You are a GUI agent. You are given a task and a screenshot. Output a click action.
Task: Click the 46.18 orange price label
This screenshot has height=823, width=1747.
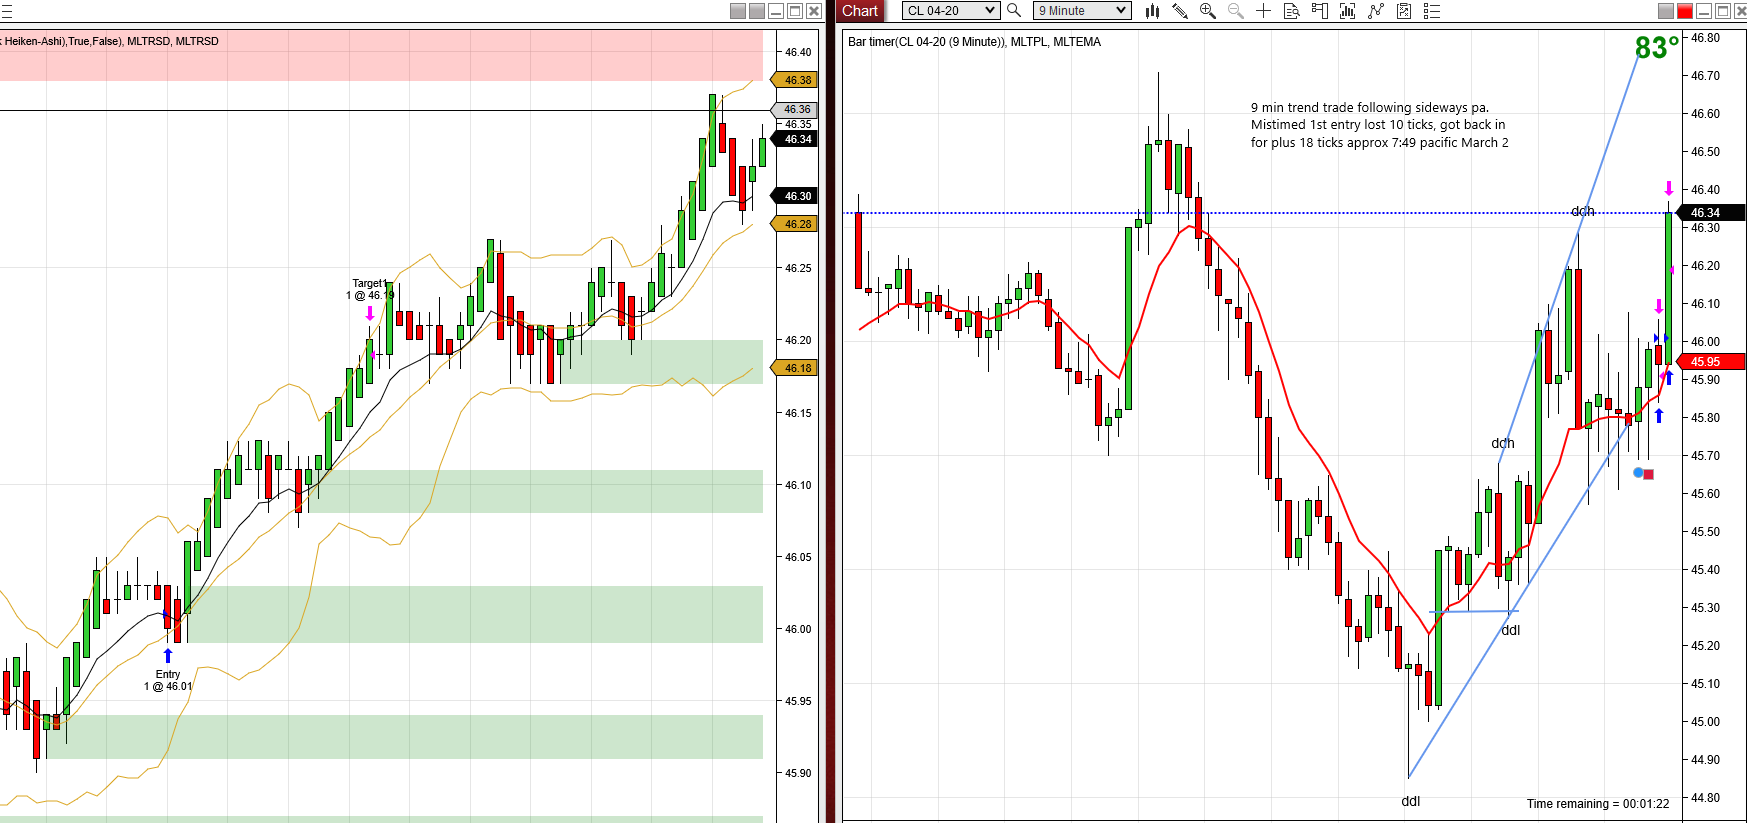click(795, 368)
